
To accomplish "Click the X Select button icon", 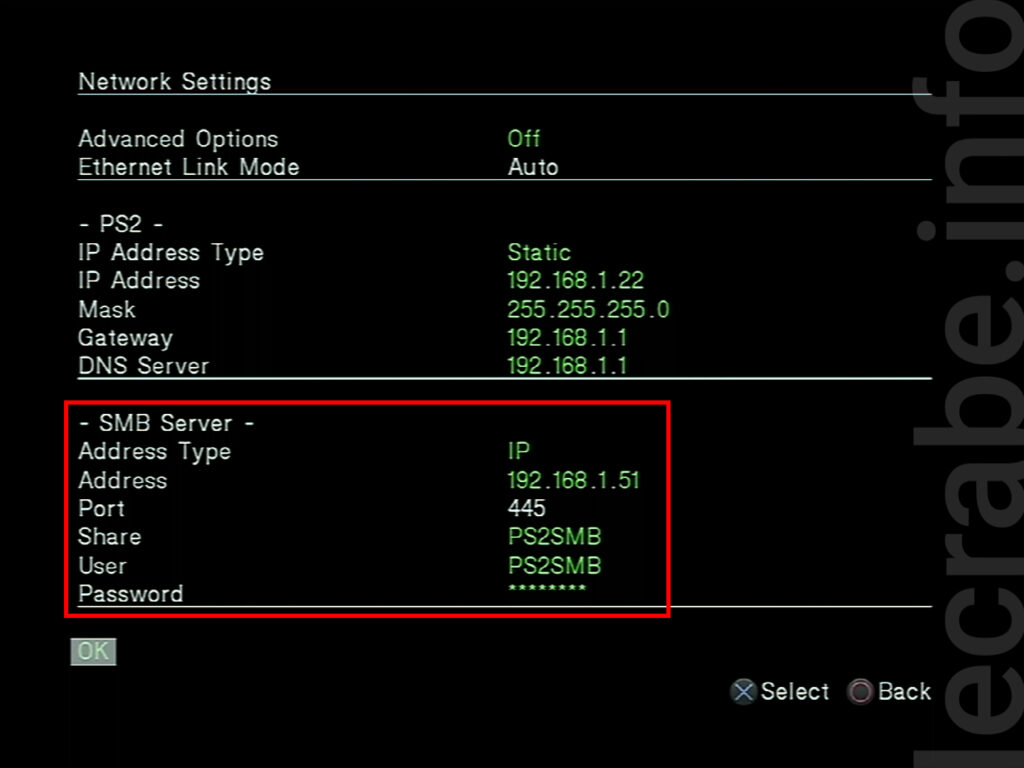I will (743, 691).
